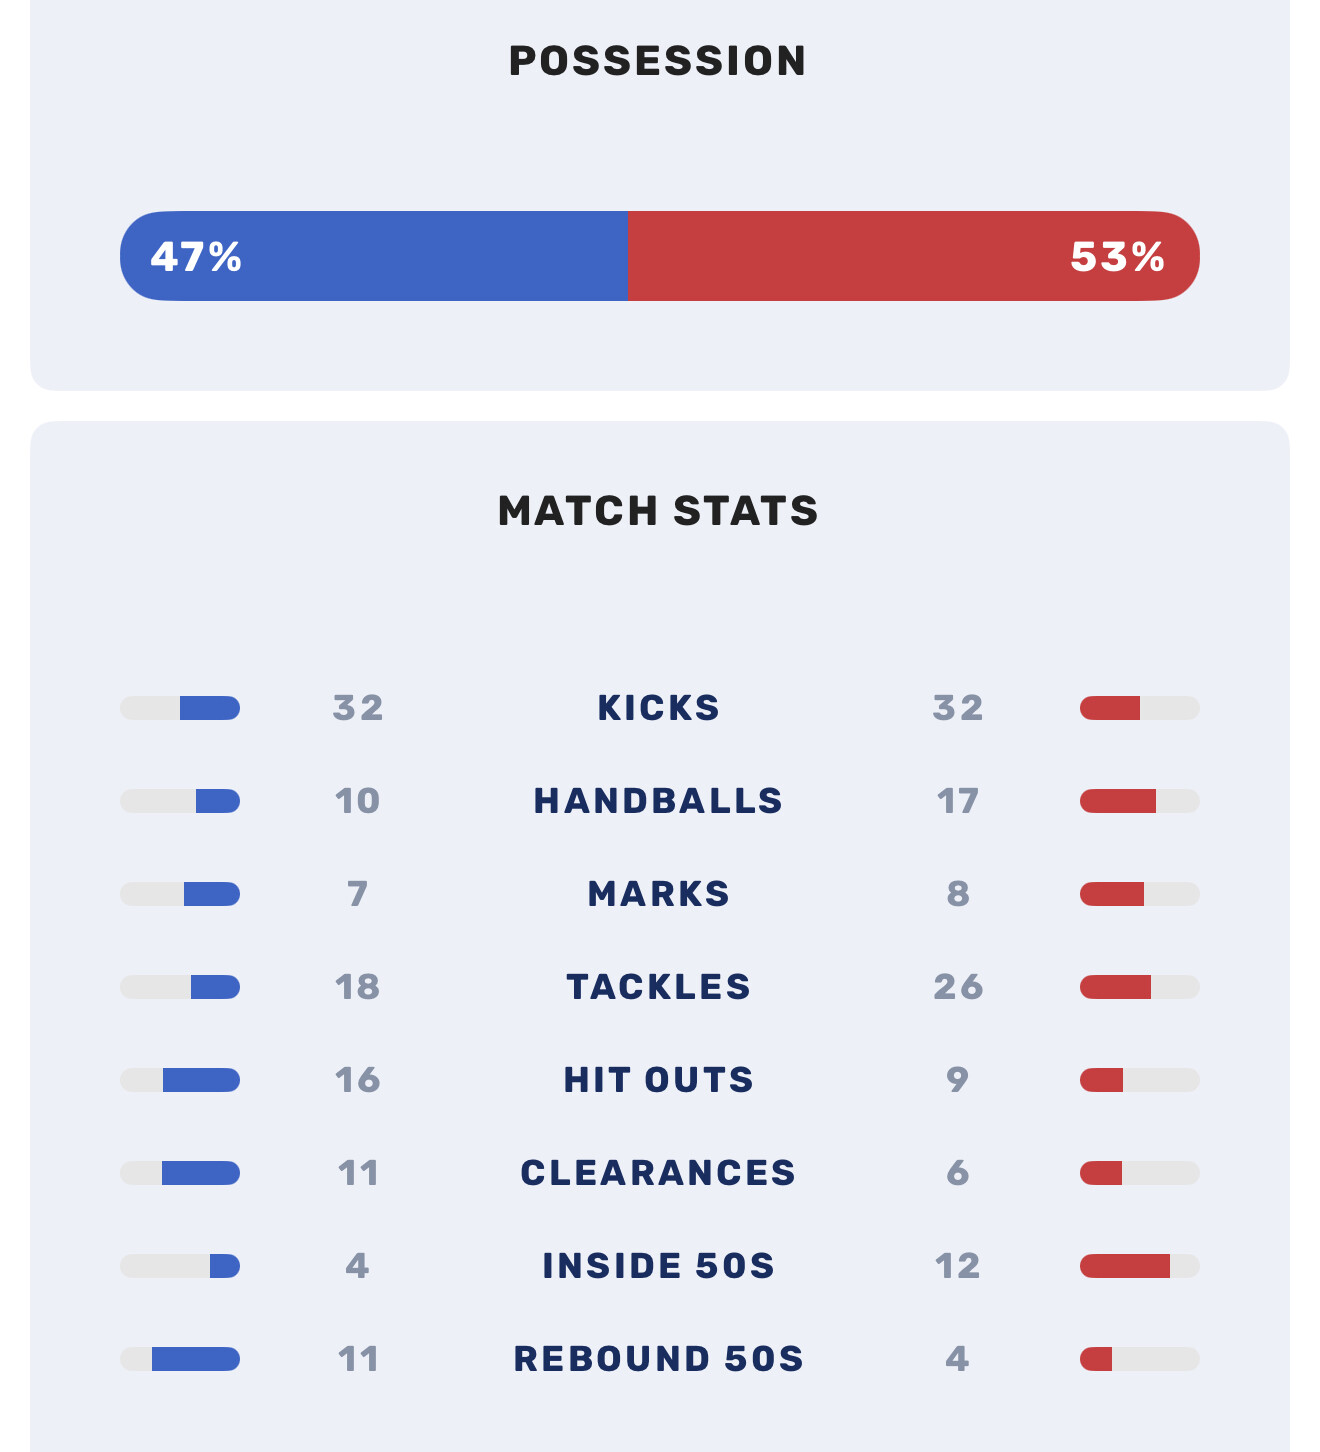
Task: Click the blue bar in the Hit Outs row
Action: click(201, 1080)
